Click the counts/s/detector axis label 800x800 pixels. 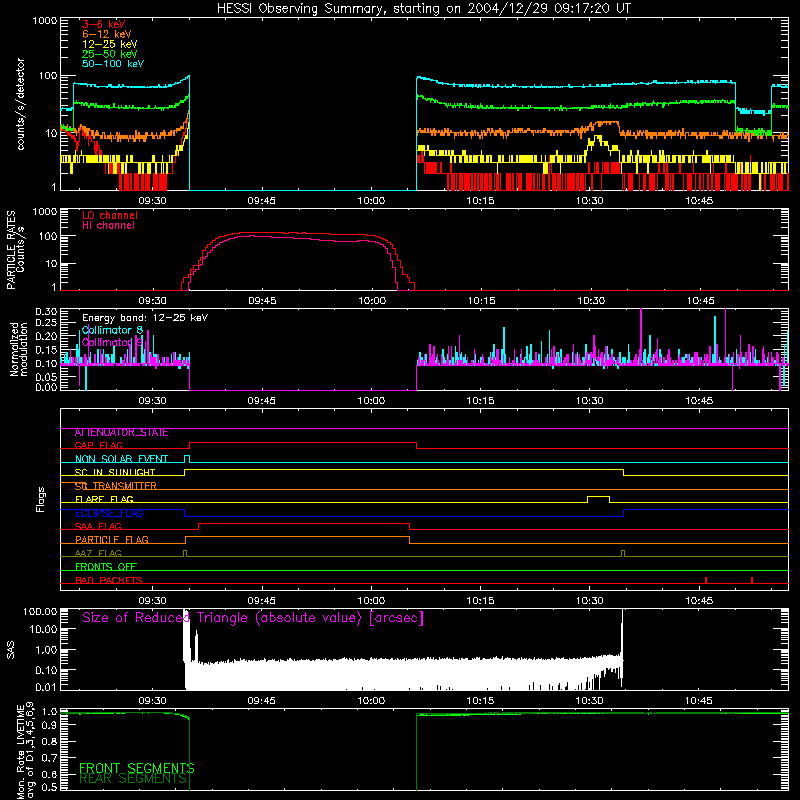click(x=21, y=104)
